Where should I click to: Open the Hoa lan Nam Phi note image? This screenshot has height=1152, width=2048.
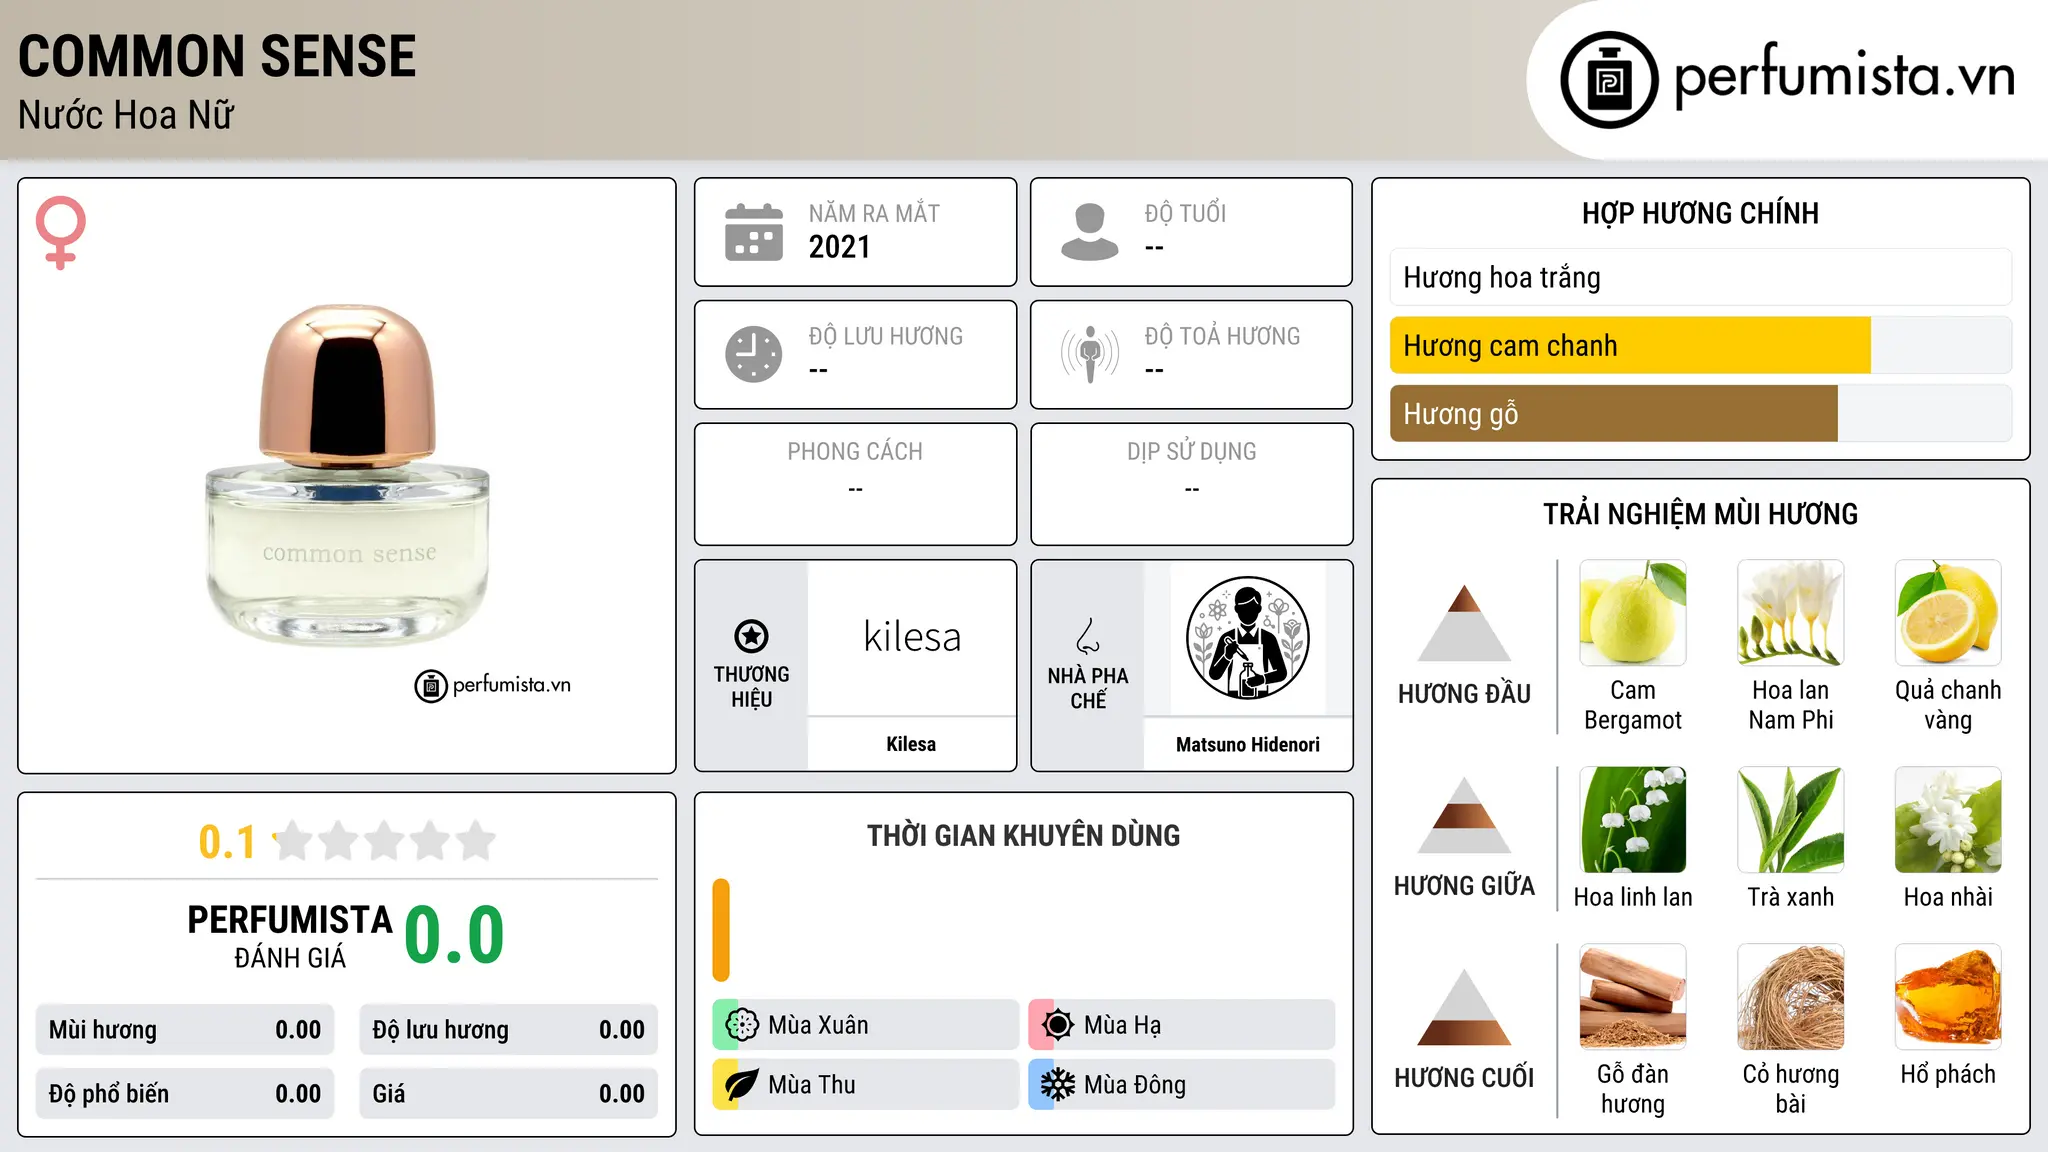pyautogui.click(x=1790, y=613)
